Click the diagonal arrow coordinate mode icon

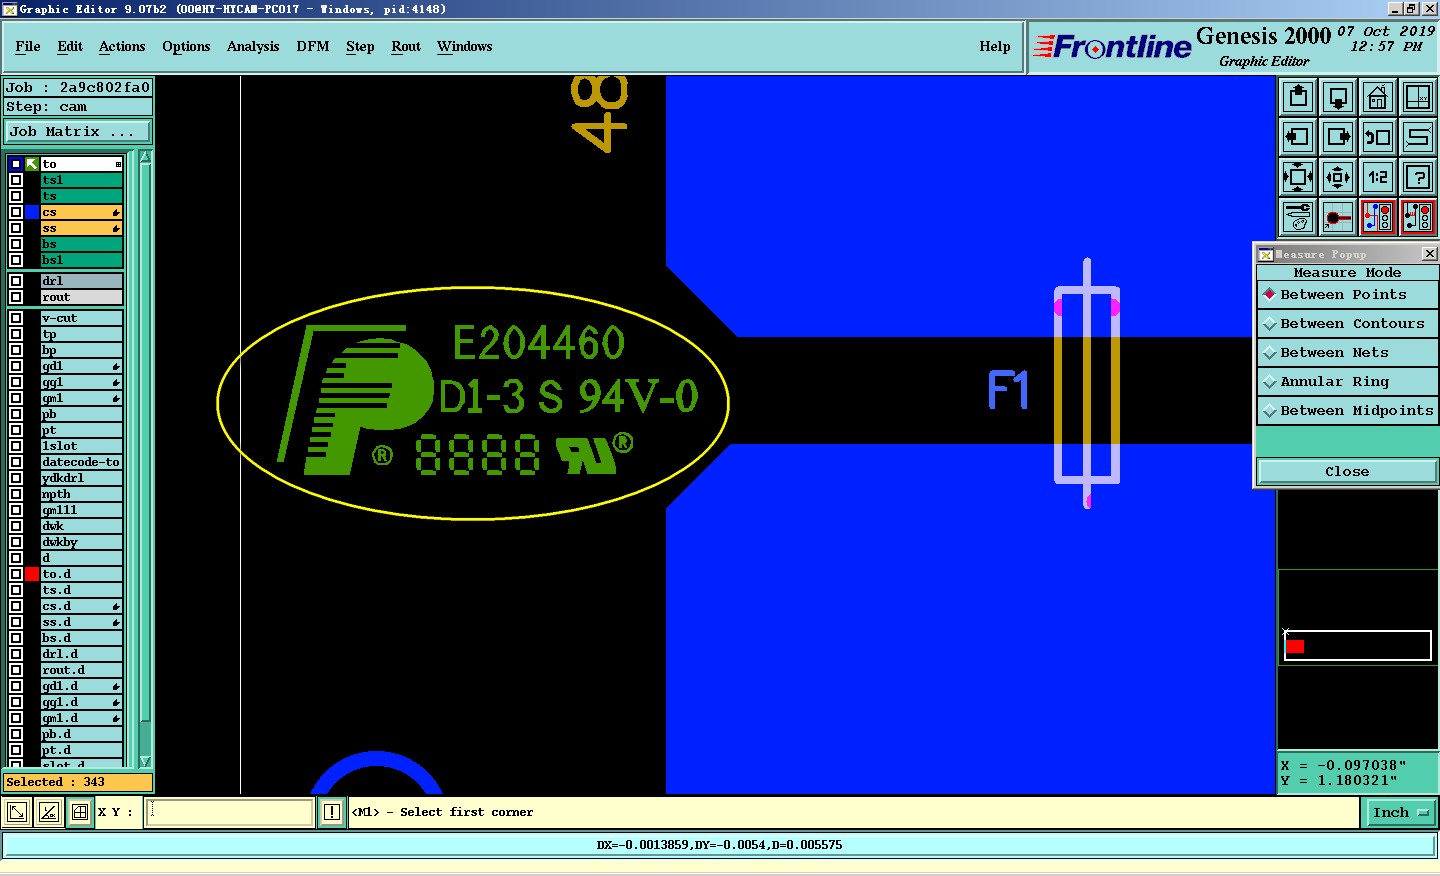click(x=17, y=812)
